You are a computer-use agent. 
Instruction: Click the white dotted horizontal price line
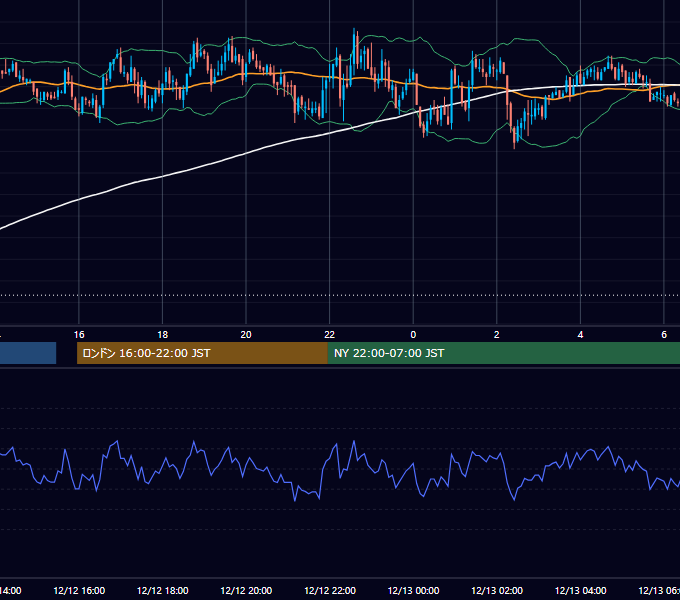click(340, 296)
